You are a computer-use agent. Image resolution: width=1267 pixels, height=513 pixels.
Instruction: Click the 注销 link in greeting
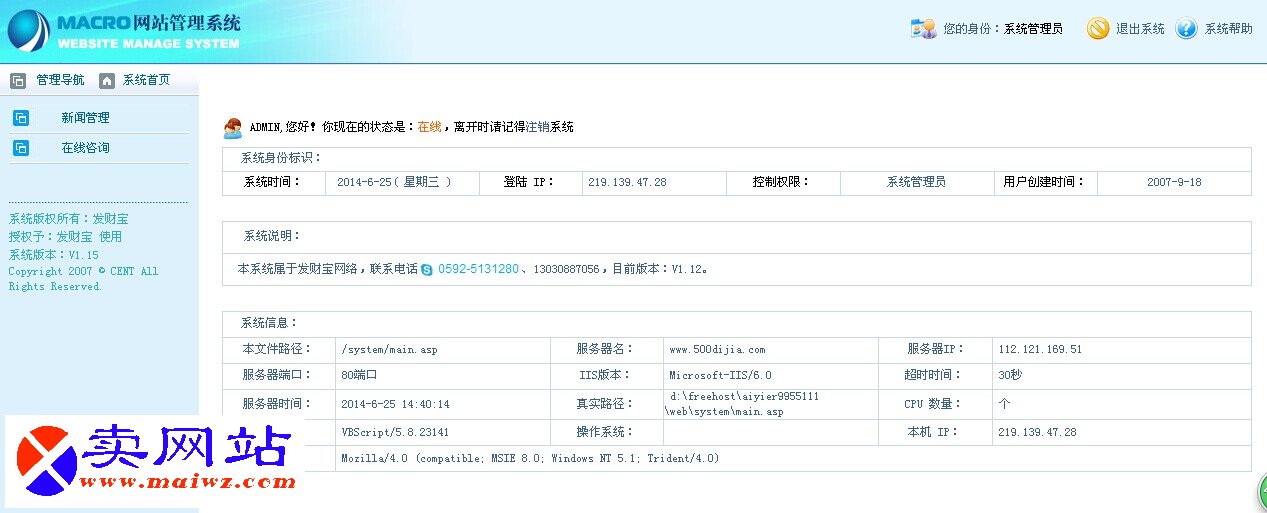[x=538, y=127]
